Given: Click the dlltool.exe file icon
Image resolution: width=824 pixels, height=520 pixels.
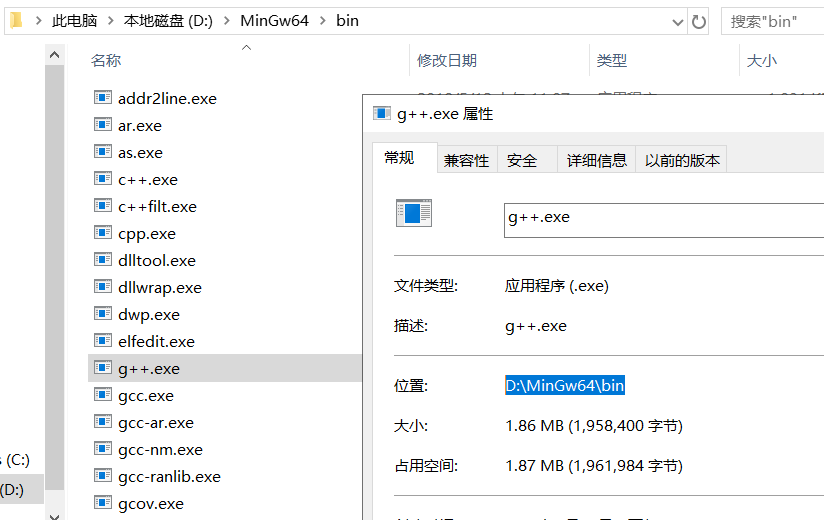Looking at the screenshot, I should tap(102, 259).
